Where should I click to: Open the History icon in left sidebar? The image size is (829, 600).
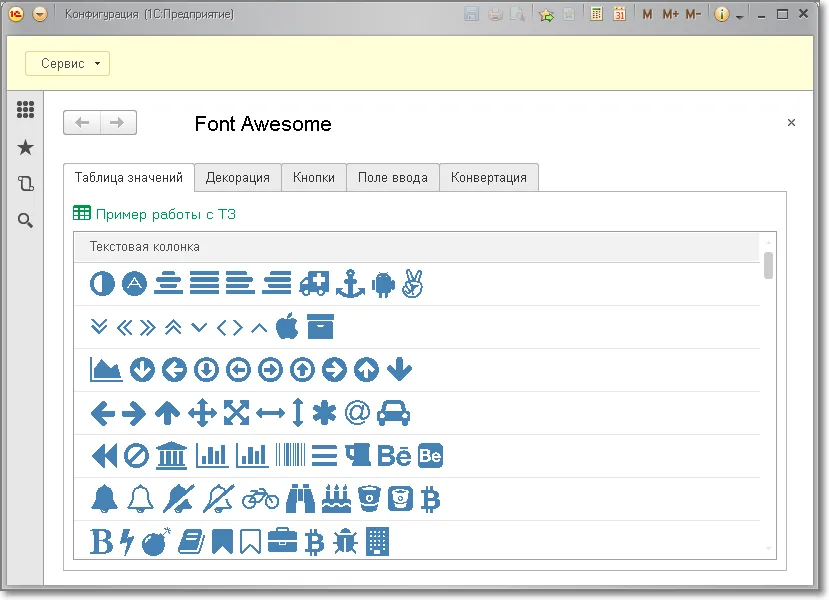[25, 183]
